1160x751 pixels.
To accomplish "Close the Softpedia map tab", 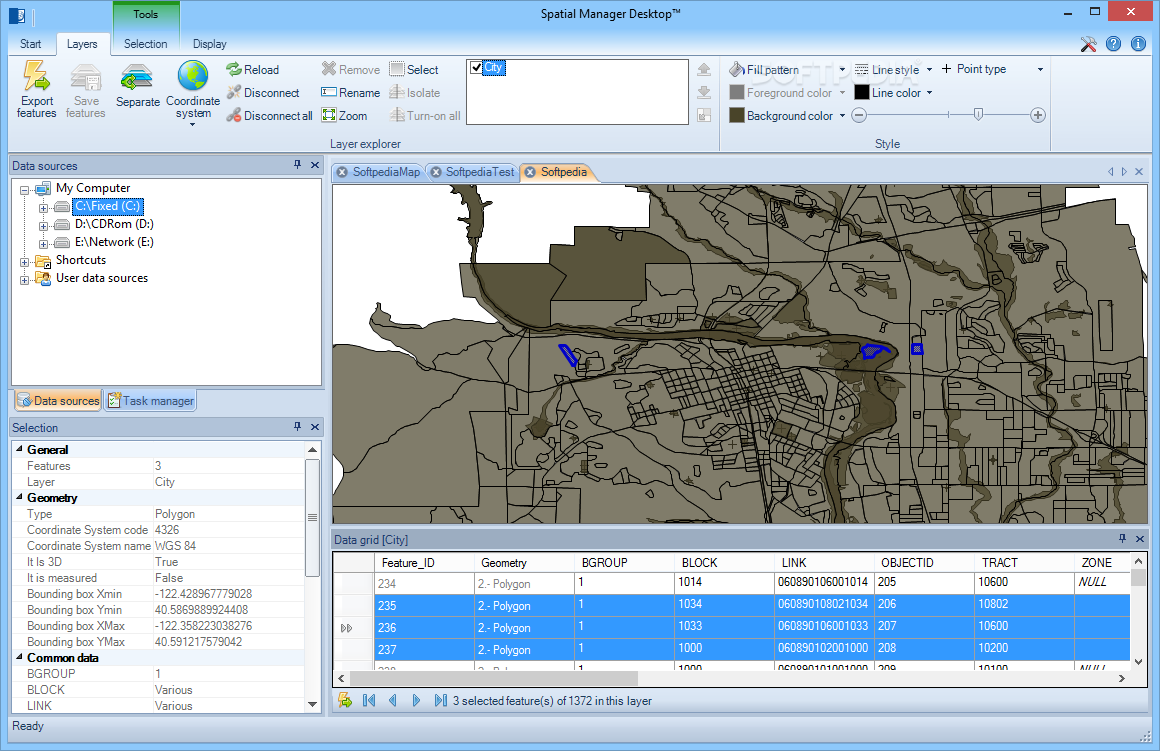I will 530,172.
